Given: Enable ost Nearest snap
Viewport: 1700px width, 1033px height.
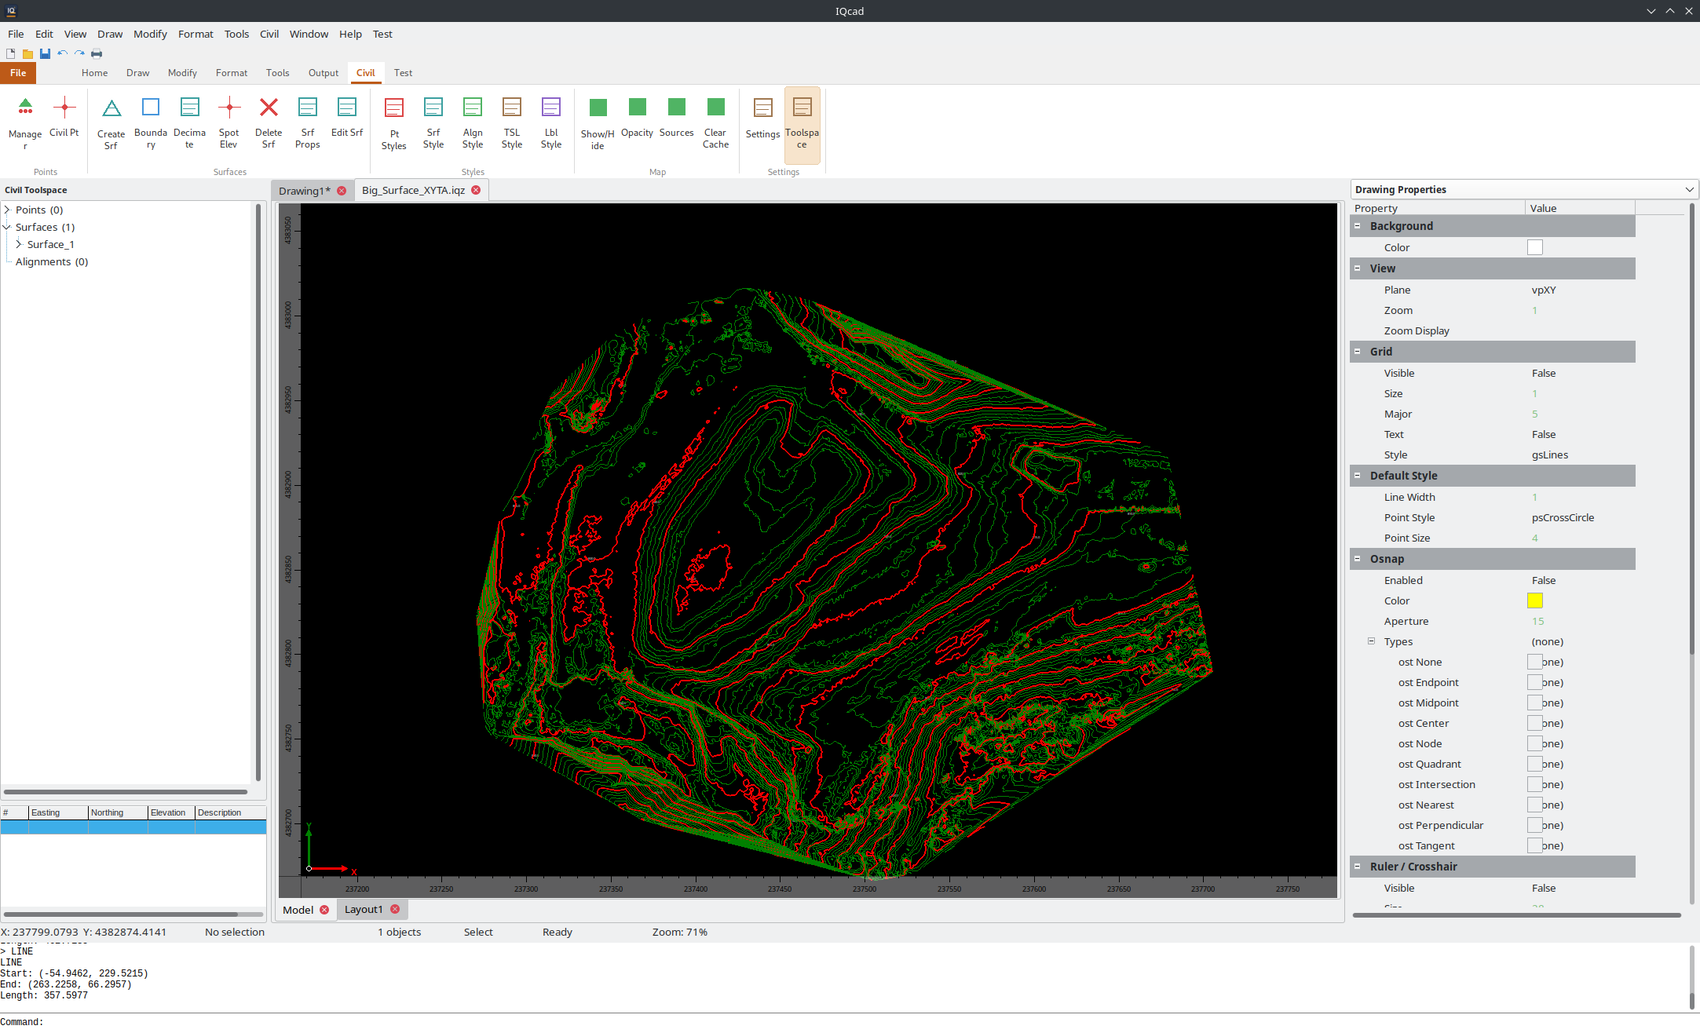Looking at the screenshot, I should pyautogui.click(x=1534, y=805).
